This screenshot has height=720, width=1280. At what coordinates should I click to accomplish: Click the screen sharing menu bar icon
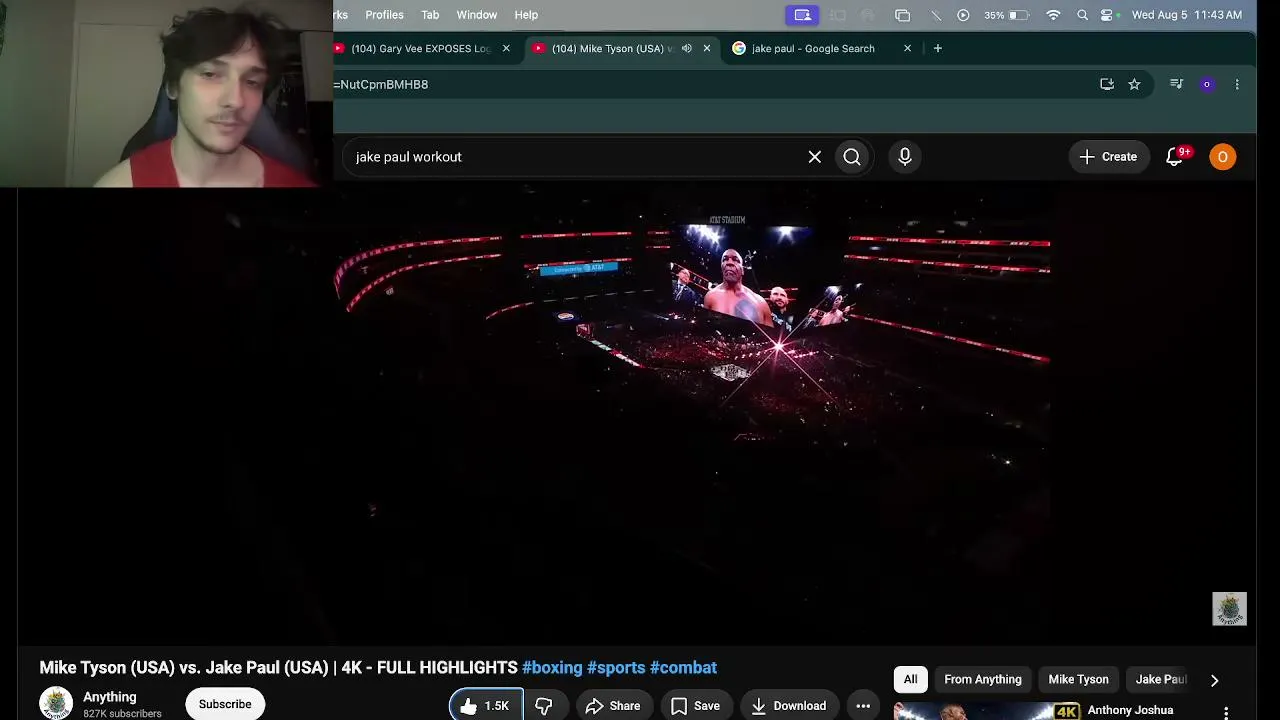pyautogui.click(x=802, y=15)
